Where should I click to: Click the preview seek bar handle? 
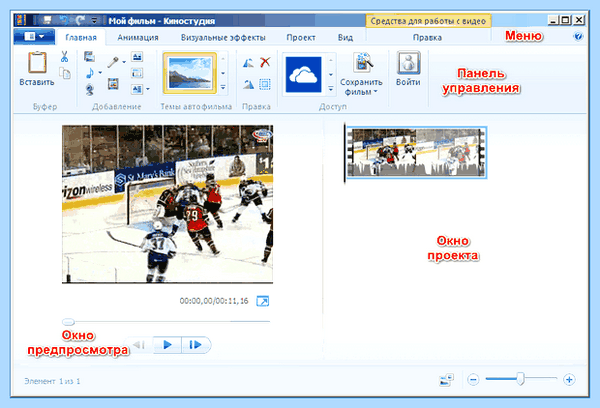(68, 322)
